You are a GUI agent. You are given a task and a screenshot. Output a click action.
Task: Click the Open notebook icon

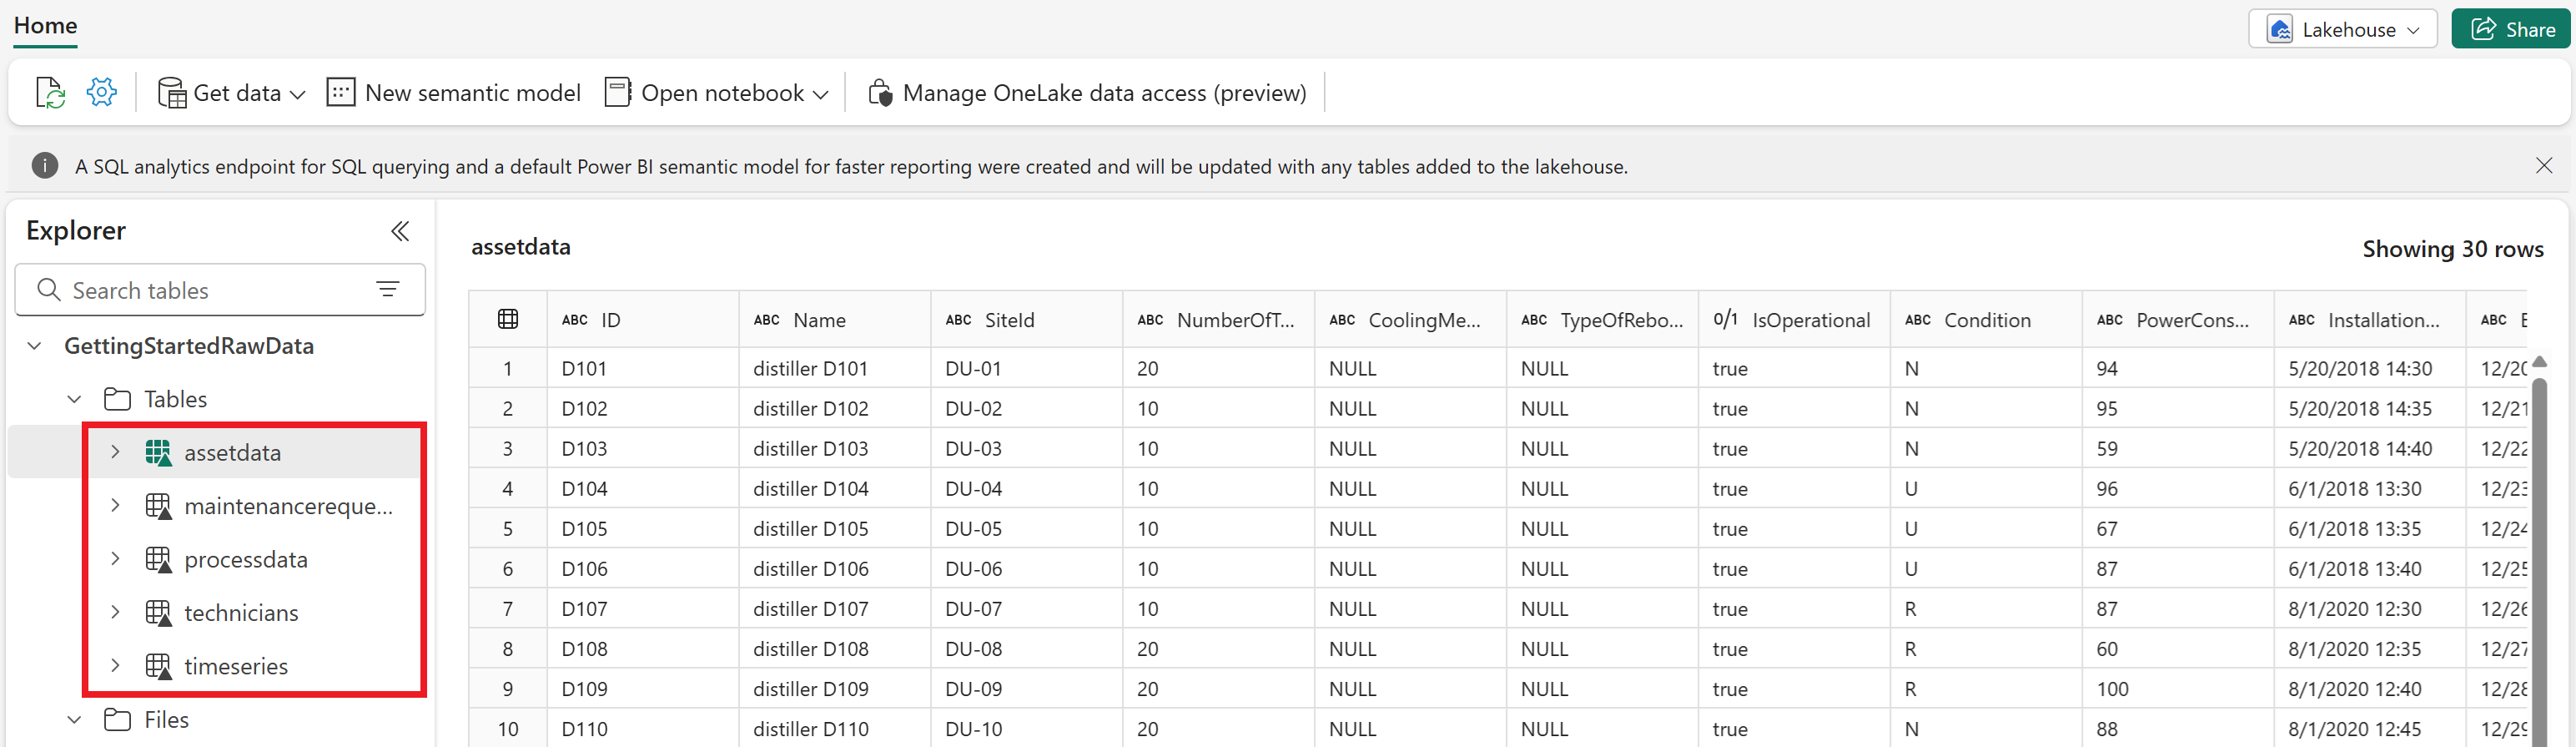618,93
